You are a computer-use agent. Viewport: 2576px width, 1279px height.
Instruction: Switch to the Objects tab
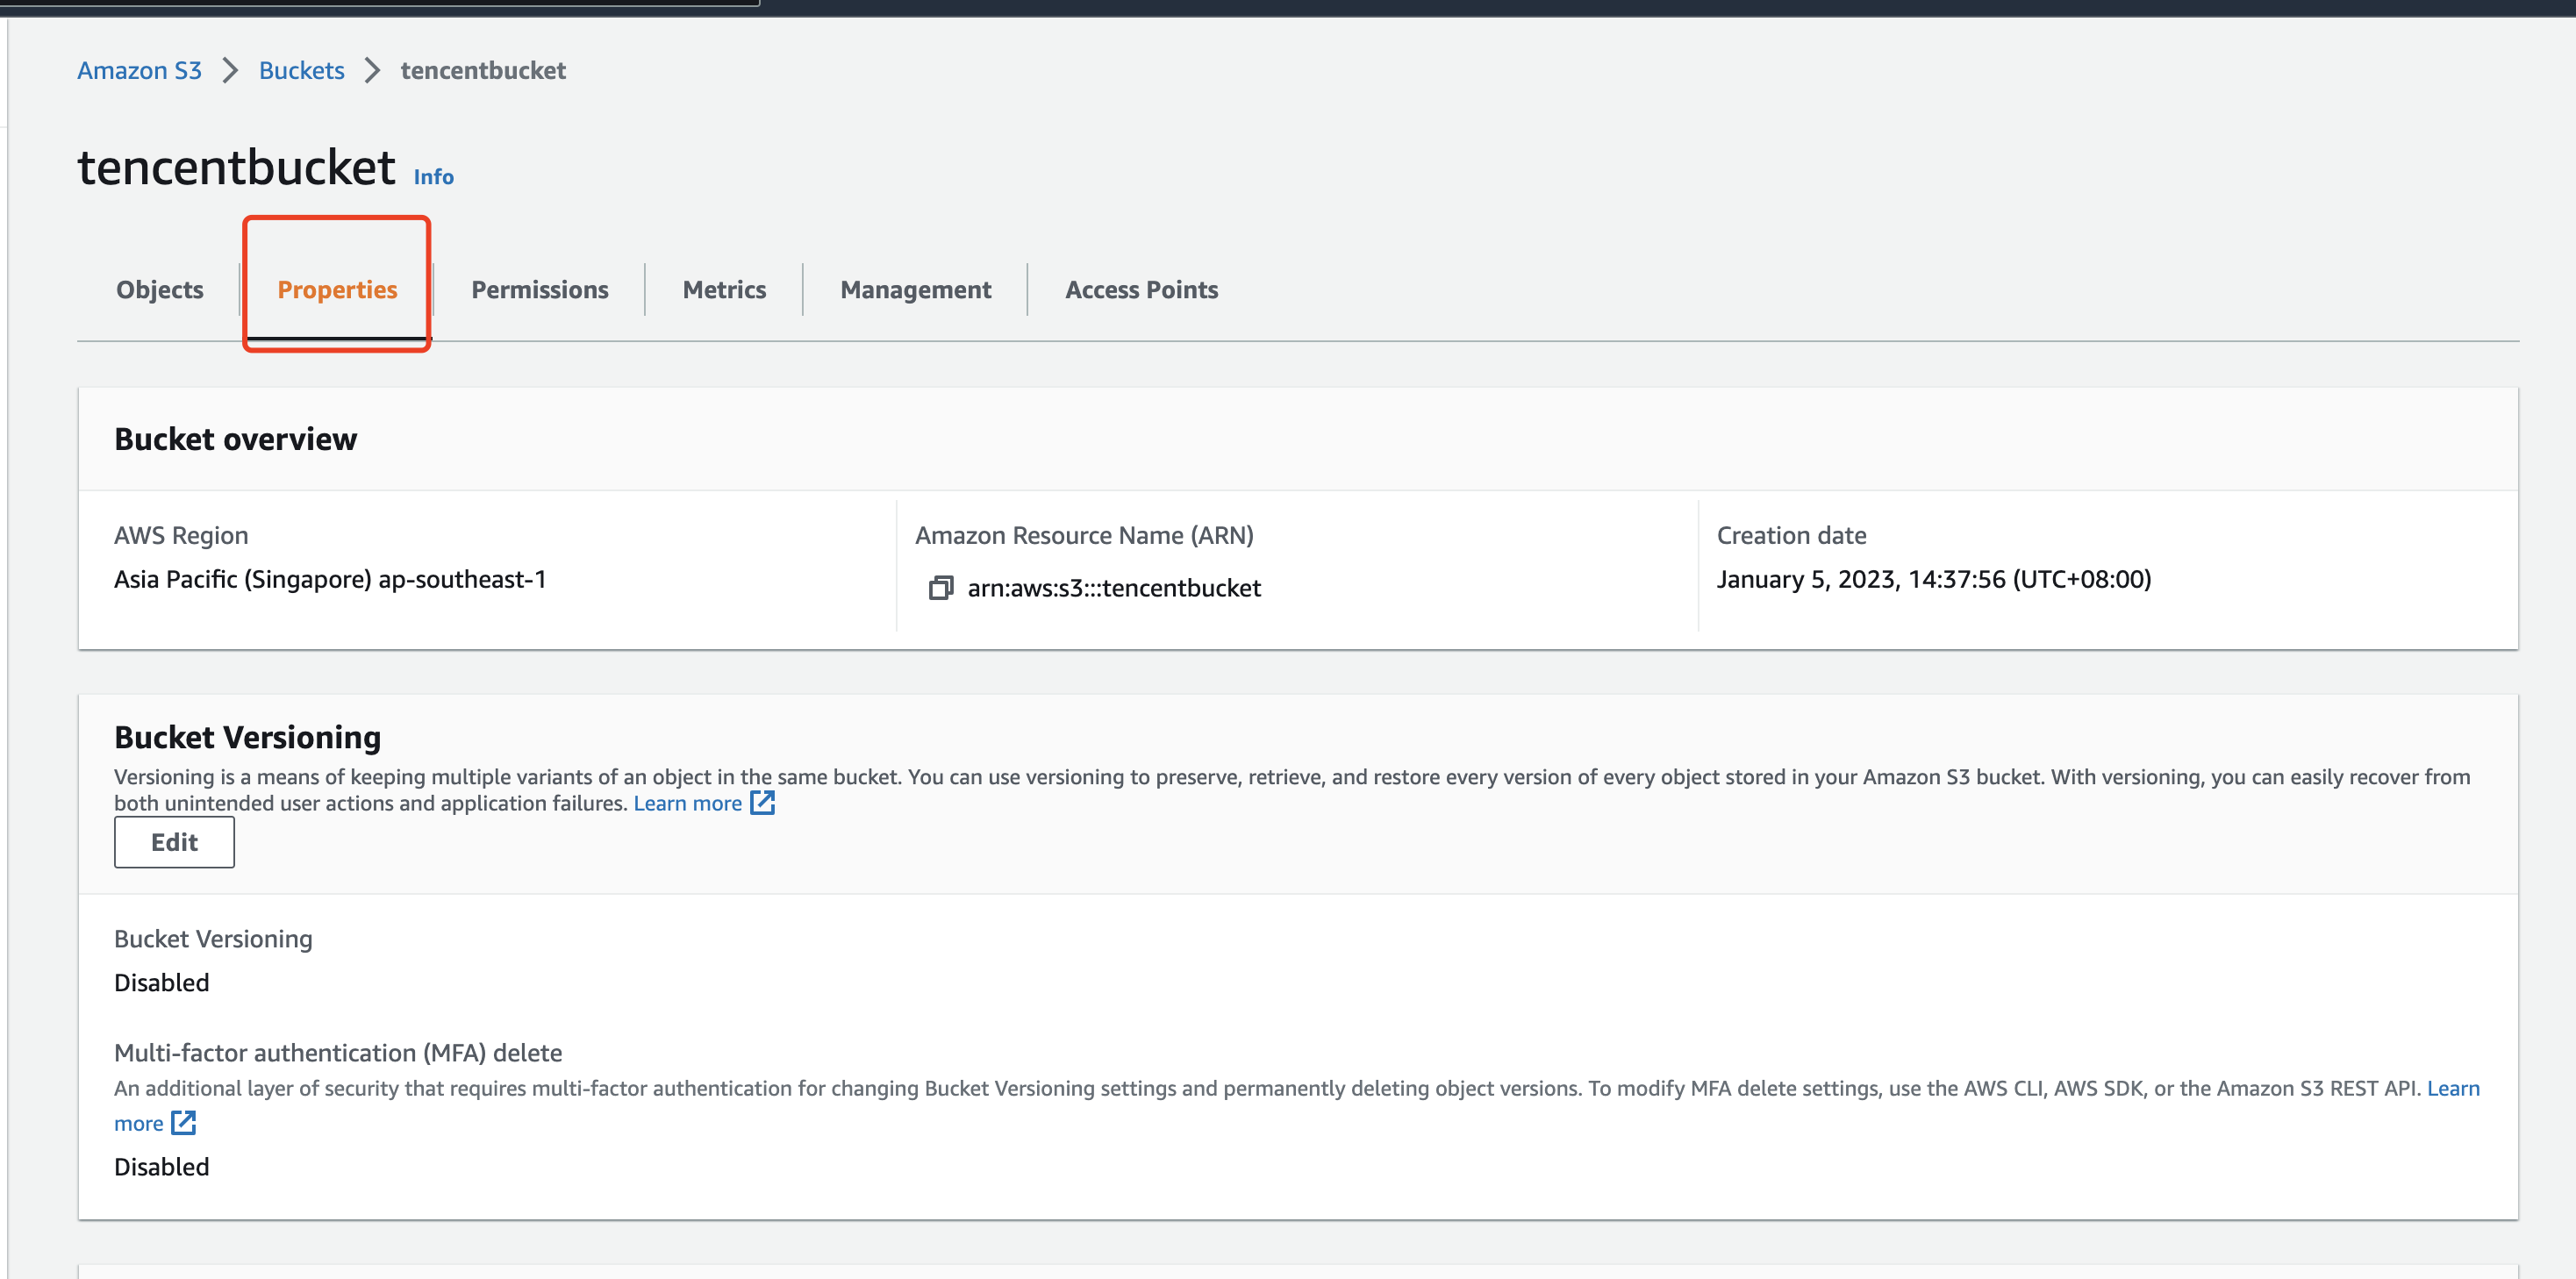[160, 290]
